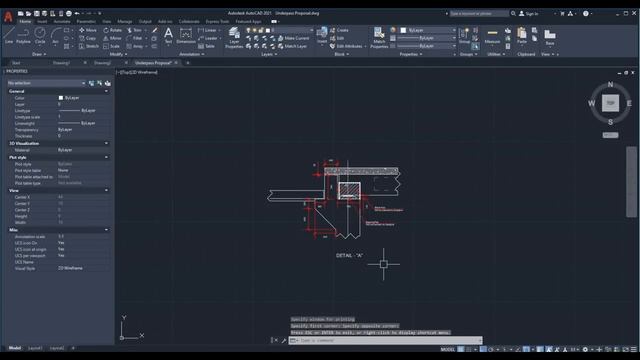Click the ribbon object color swatch
Screen dimensions: 640x360
(x=403, y=30)
